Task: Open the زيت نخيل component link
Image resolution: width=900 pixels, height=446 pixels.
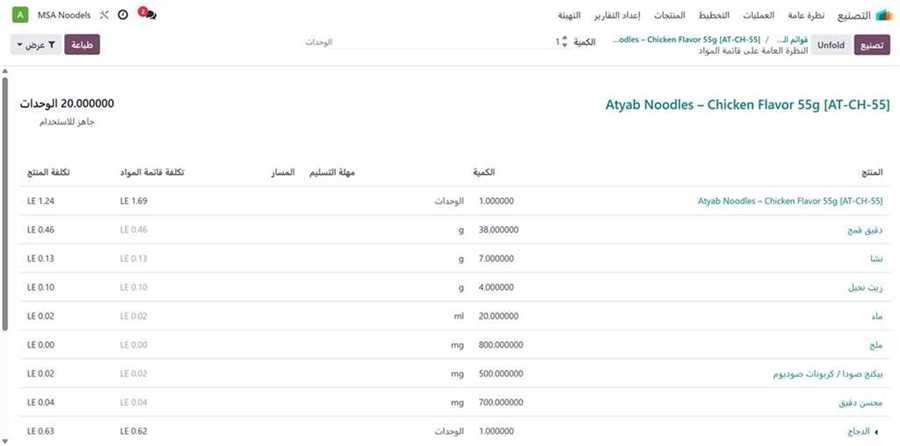Action: [866, 288]
